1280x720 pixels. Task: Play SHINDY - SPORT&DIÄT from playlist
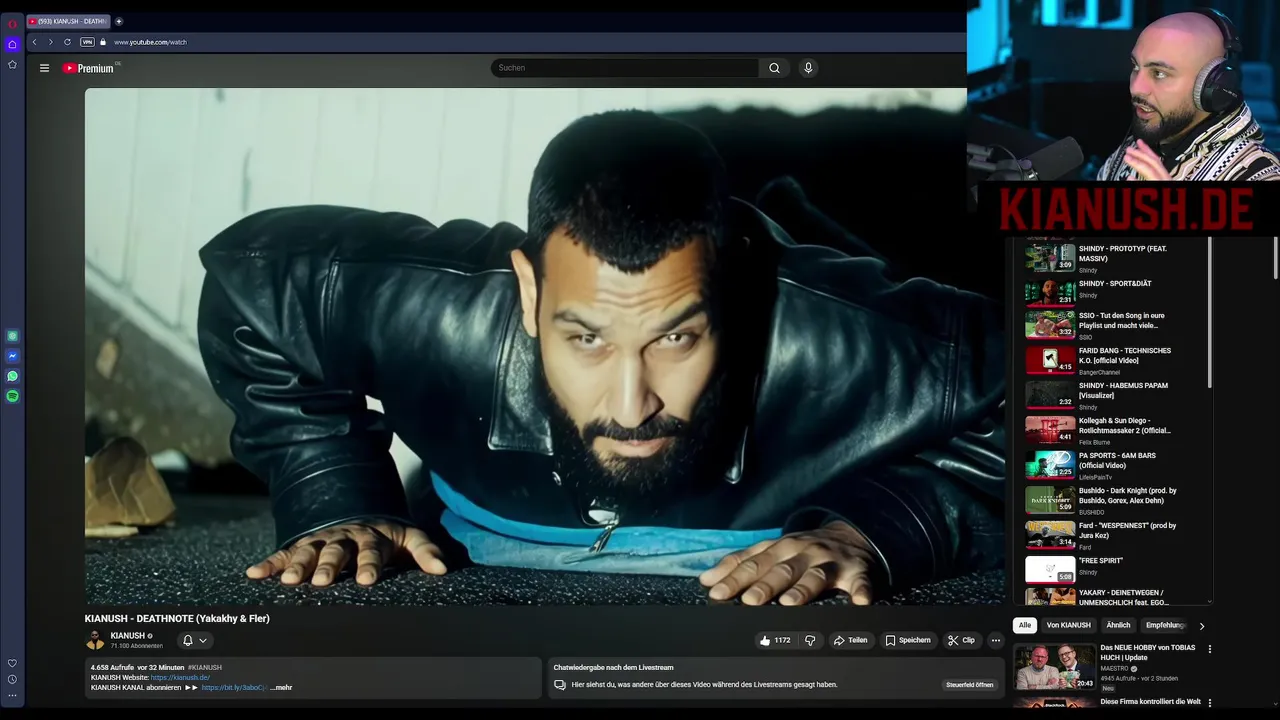[1112, 291]
